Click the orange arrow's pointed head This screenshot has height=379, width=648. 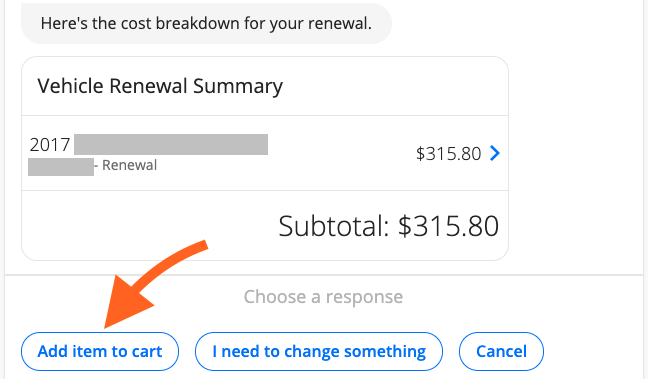[124, 304]
